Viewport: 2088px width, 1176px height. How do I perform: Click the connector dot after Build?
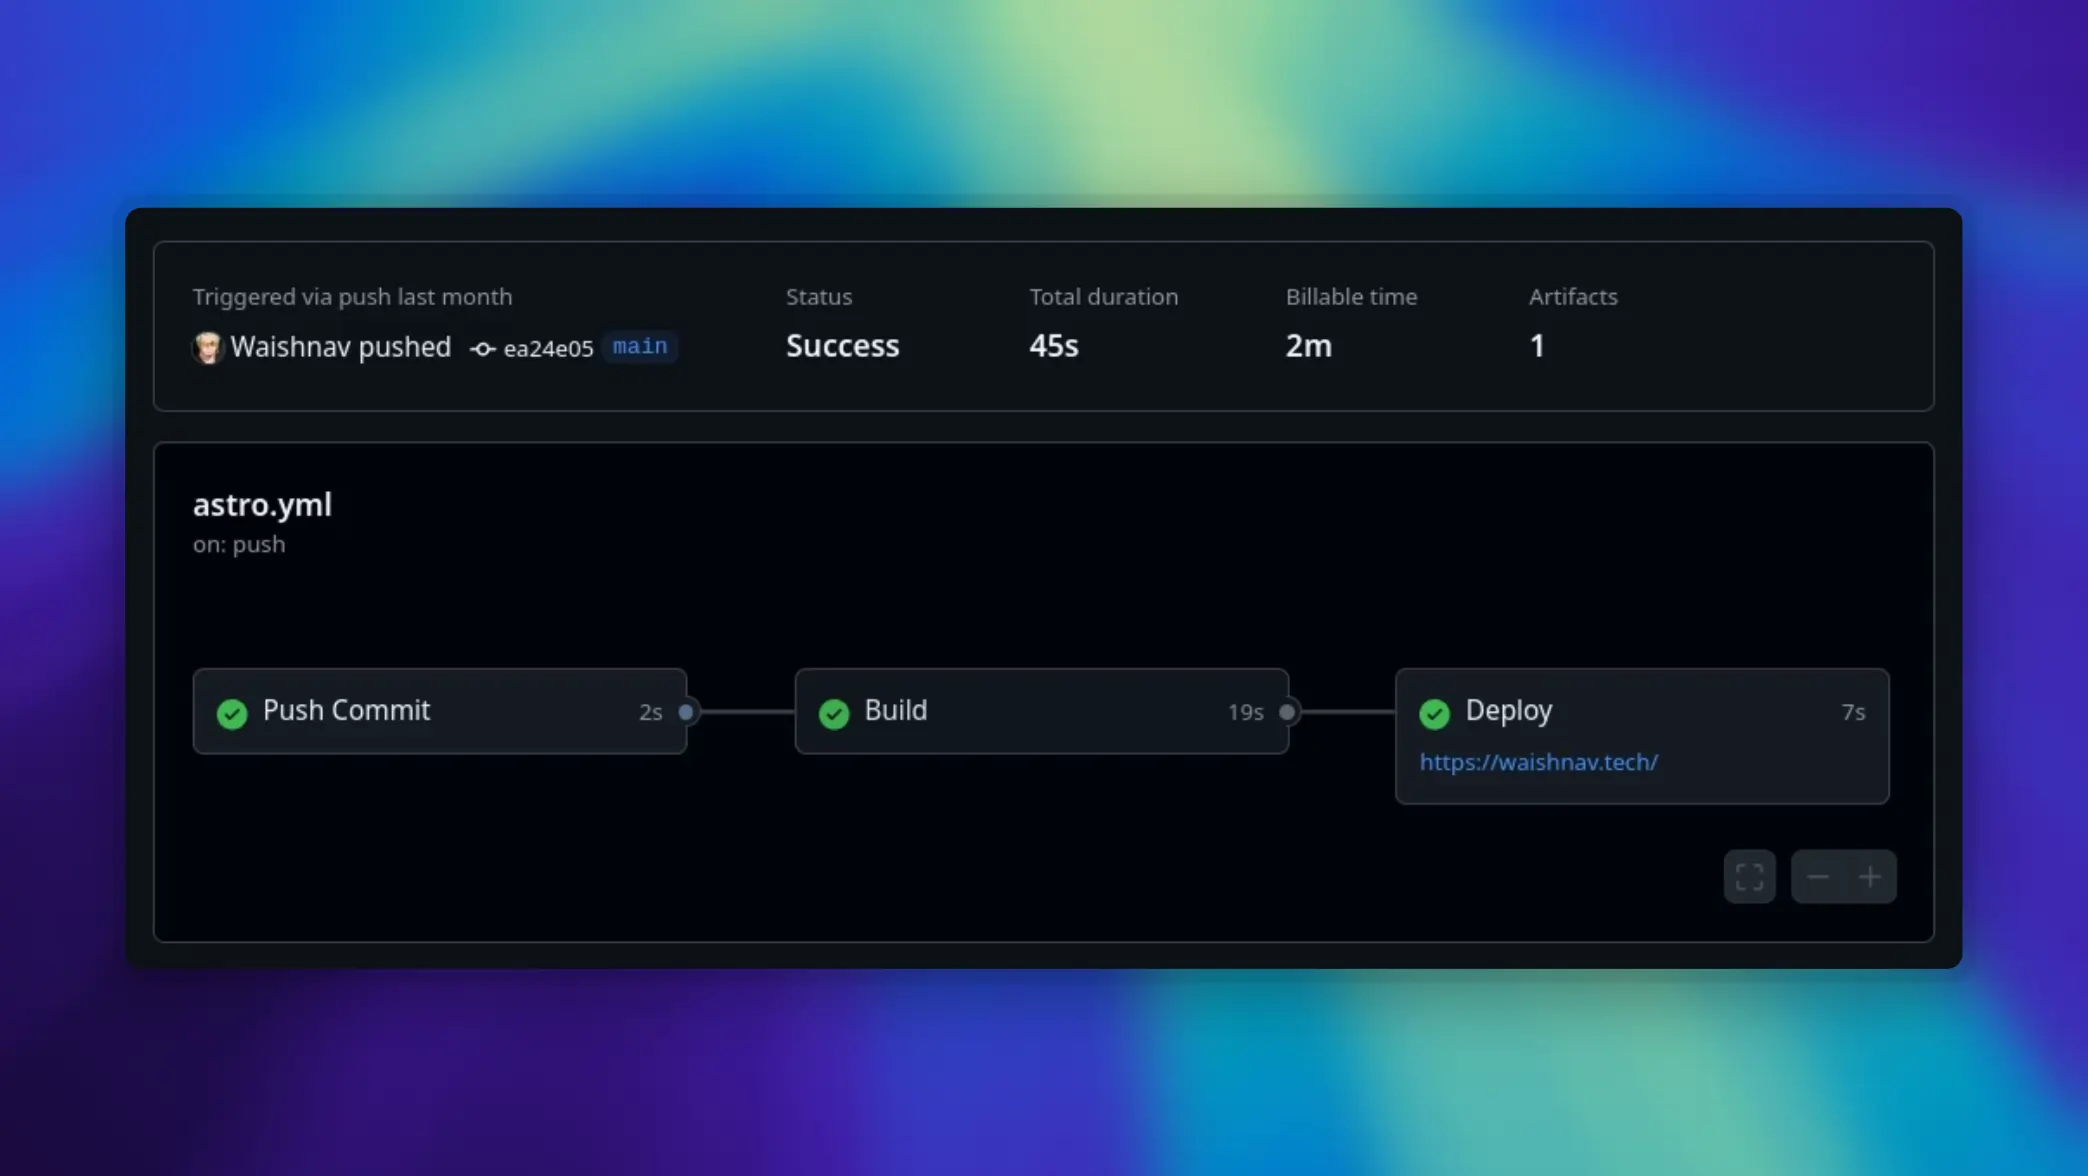tap(1288, 712)
